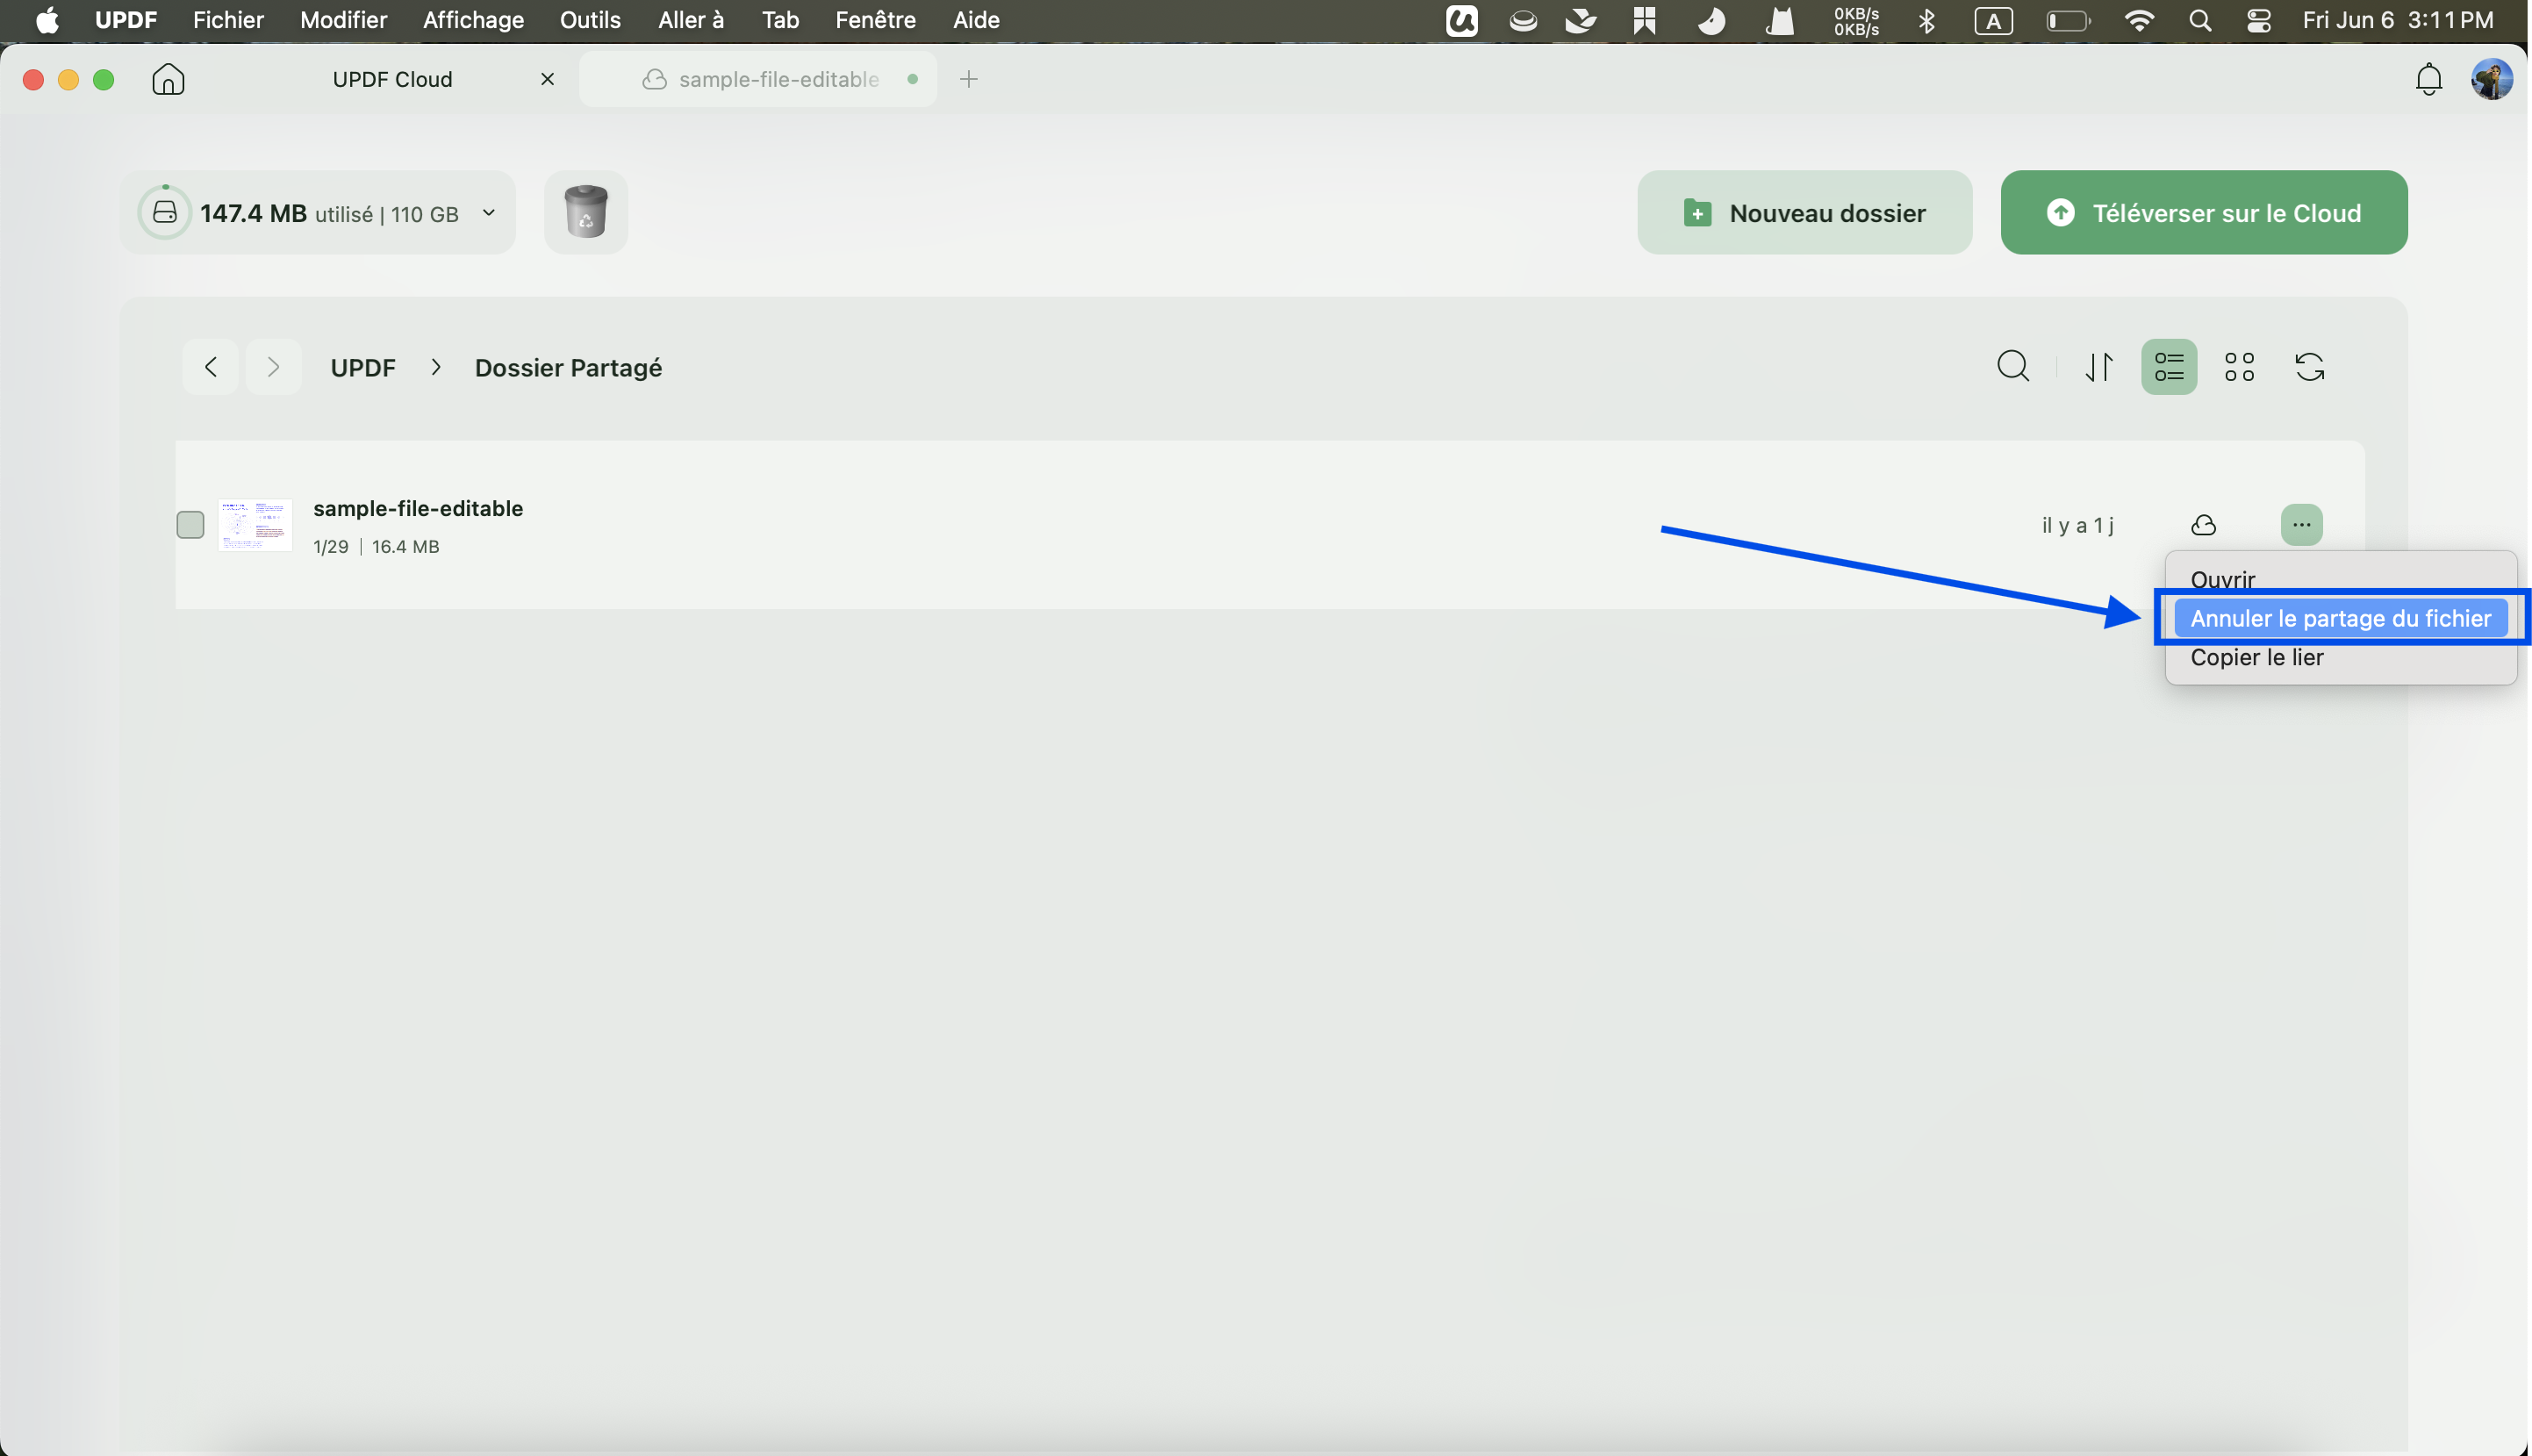Refresh the cloud file list
Screen dimensions: 2532x1456
pyautogui.click(x=2309, y=367)
